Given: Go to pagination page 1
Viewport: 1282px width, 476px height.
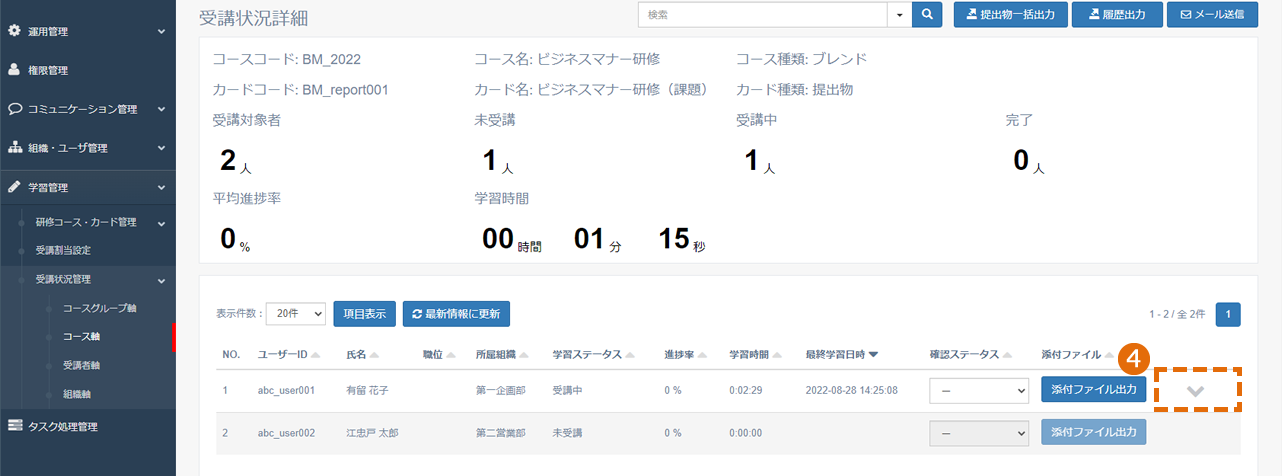Looking at the screenshot, I should tap(1229, 314).
